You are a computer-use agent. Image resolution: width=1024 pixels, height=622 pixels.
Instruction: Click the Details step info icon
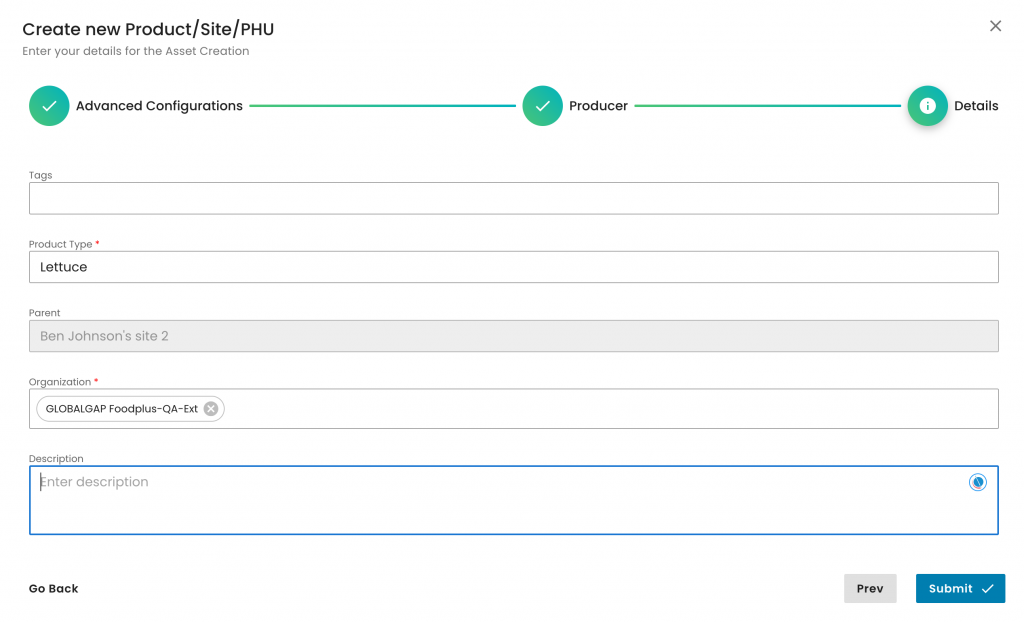[927, 106]
